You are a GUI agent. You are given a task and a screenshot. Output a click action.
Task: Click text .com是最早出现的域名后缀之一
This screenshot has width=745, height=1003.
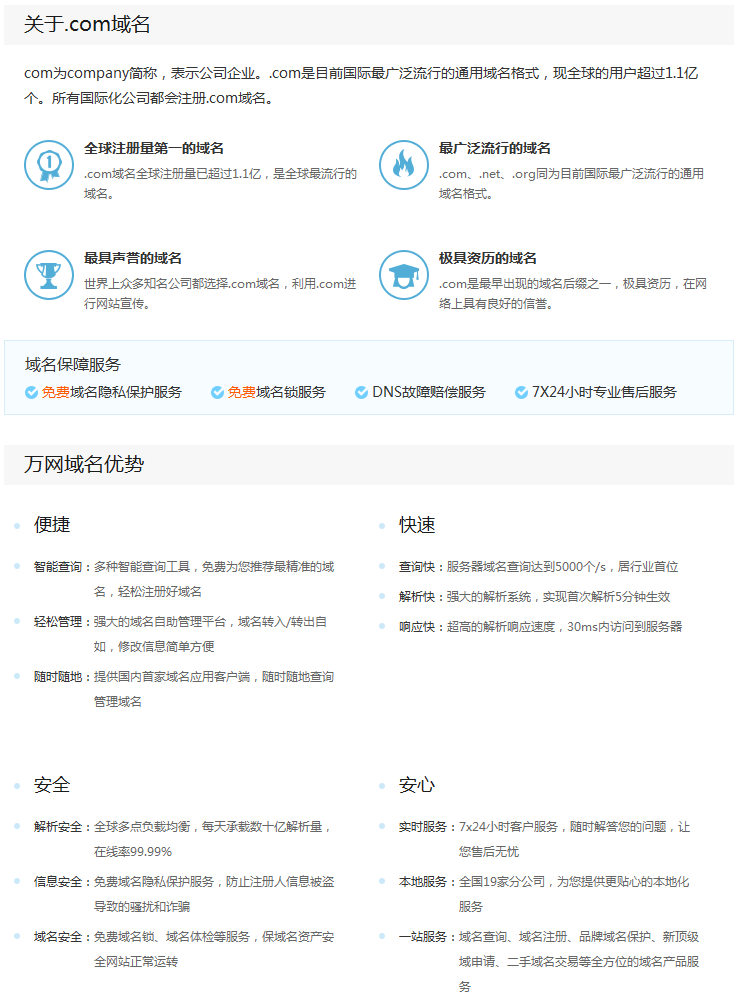(x=524, y=284)
